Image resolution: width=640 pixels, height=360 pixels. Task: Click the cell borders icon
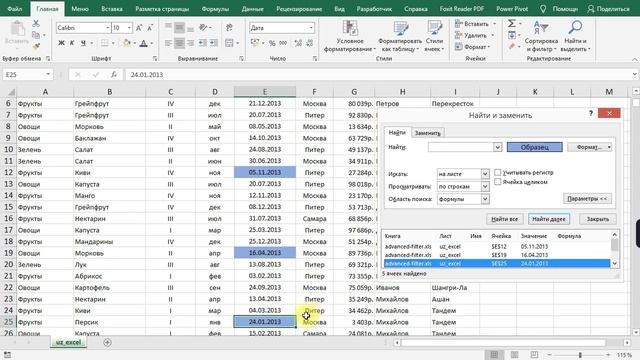pyautogui.click(x=104, y=43)
